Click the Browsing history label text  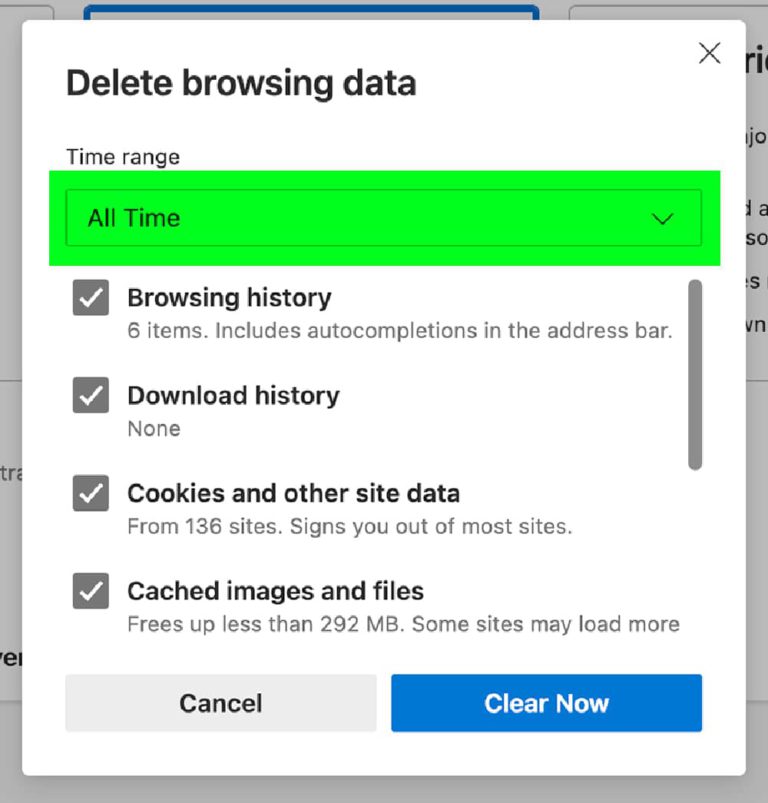(x=229, y=298)
